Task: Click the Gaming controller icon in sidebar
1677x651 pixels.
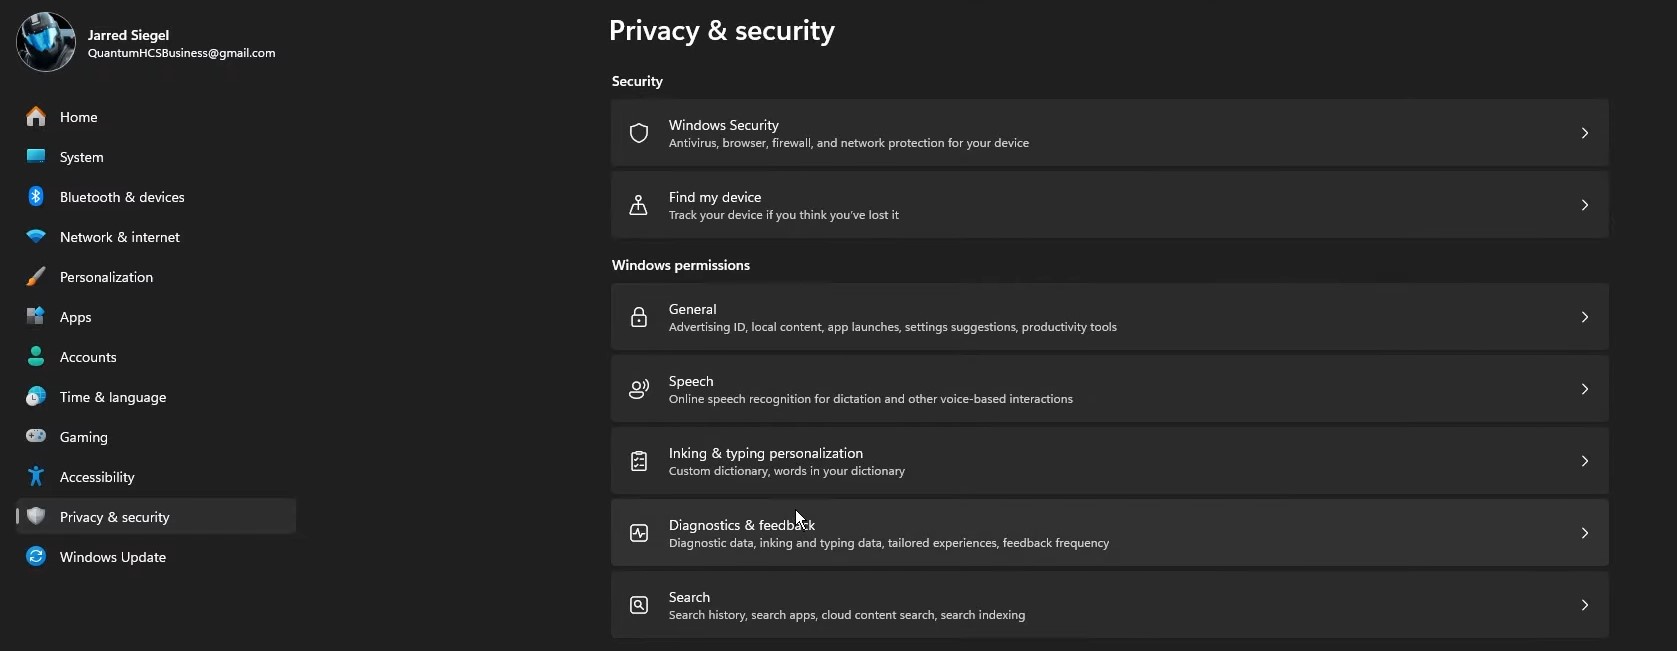Action: point(35,436)
